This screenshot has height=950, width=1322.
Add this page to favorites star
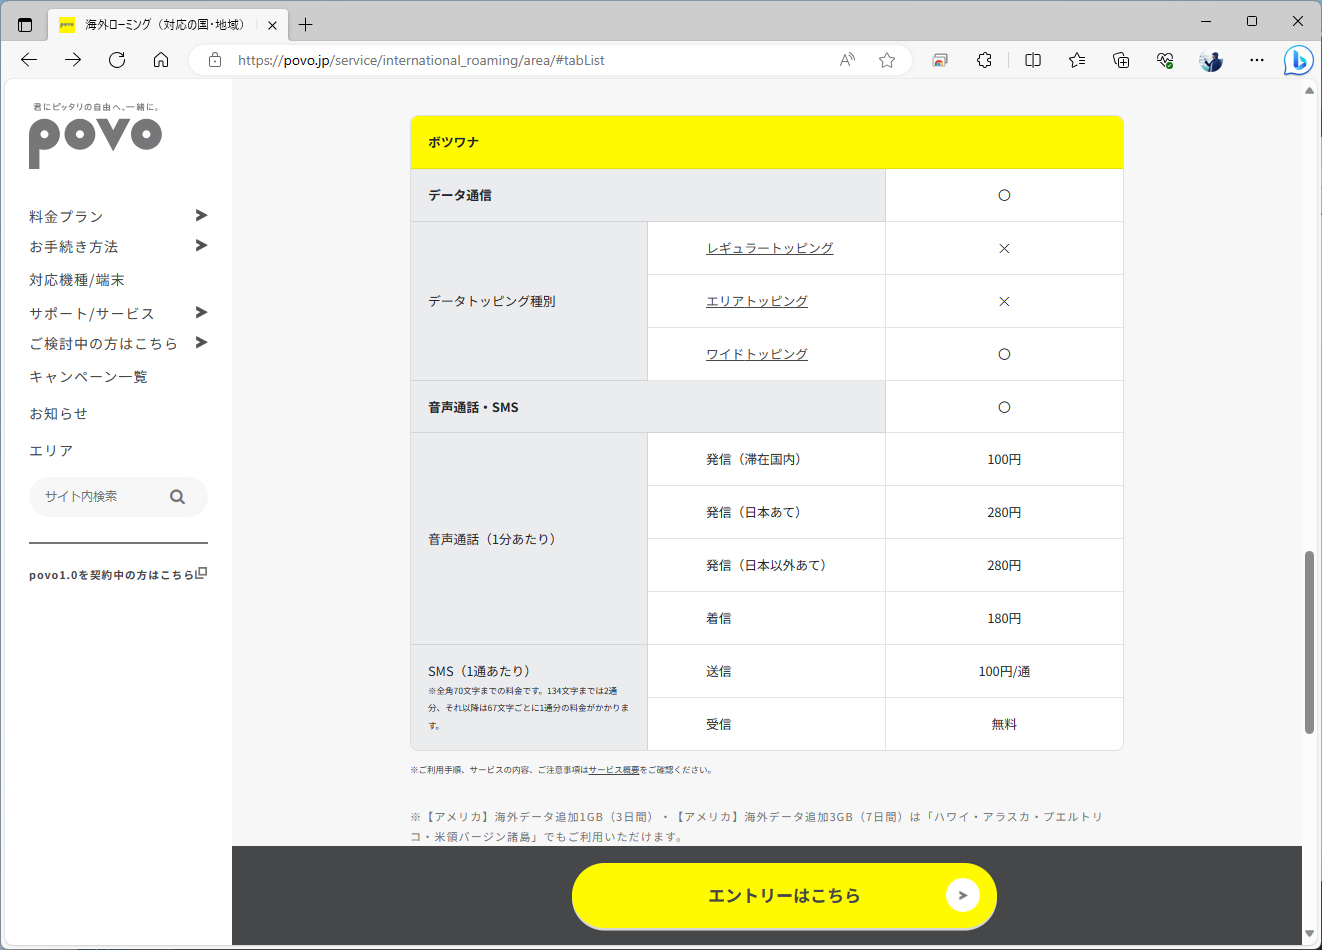[x=887, y=60]
